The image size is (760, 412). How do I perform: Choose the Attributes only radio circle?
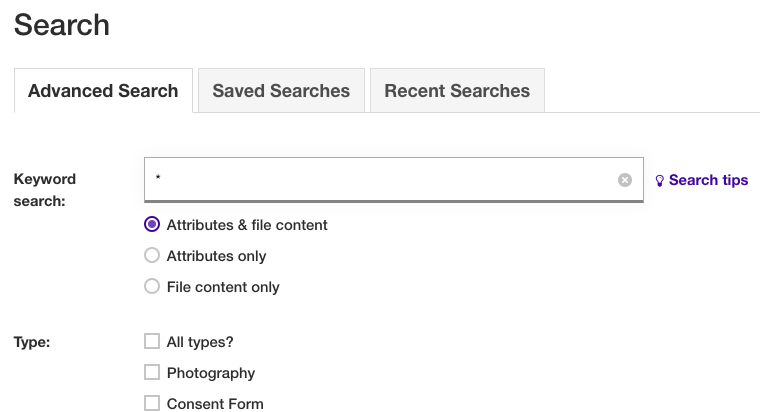152,255
